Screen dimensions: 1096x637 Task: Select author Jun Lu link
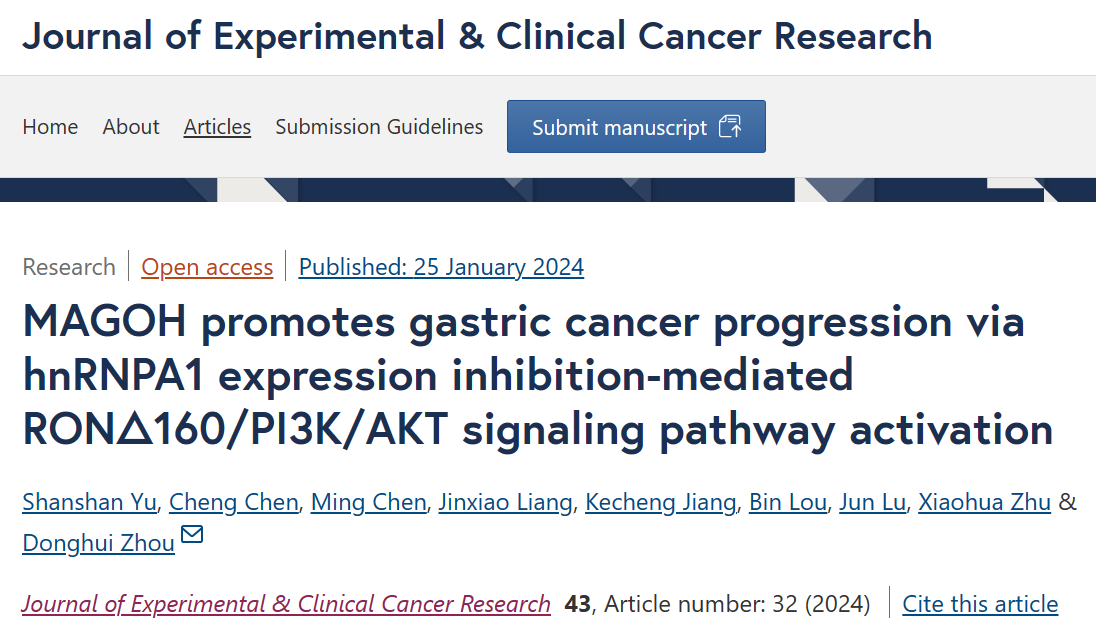(872, 502)
